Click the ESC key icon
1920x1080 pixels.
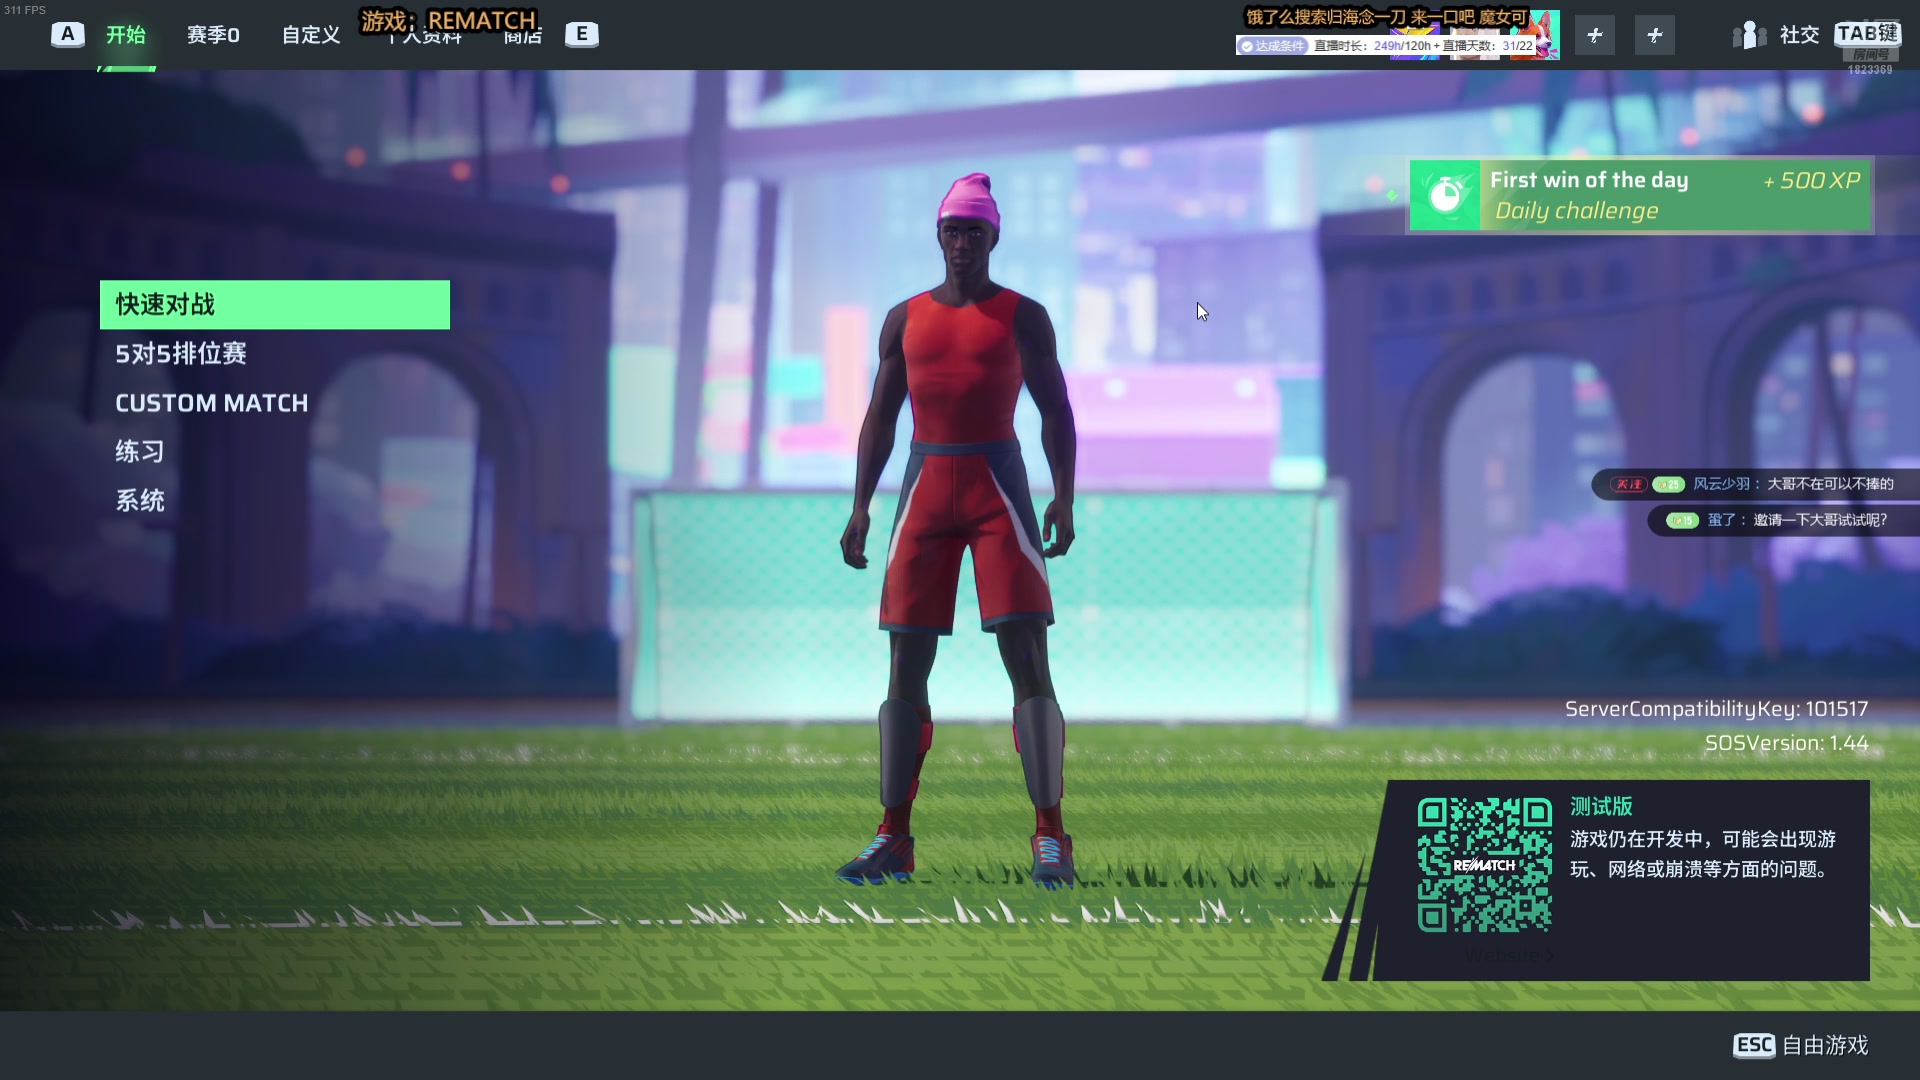click(1754, 1045)
